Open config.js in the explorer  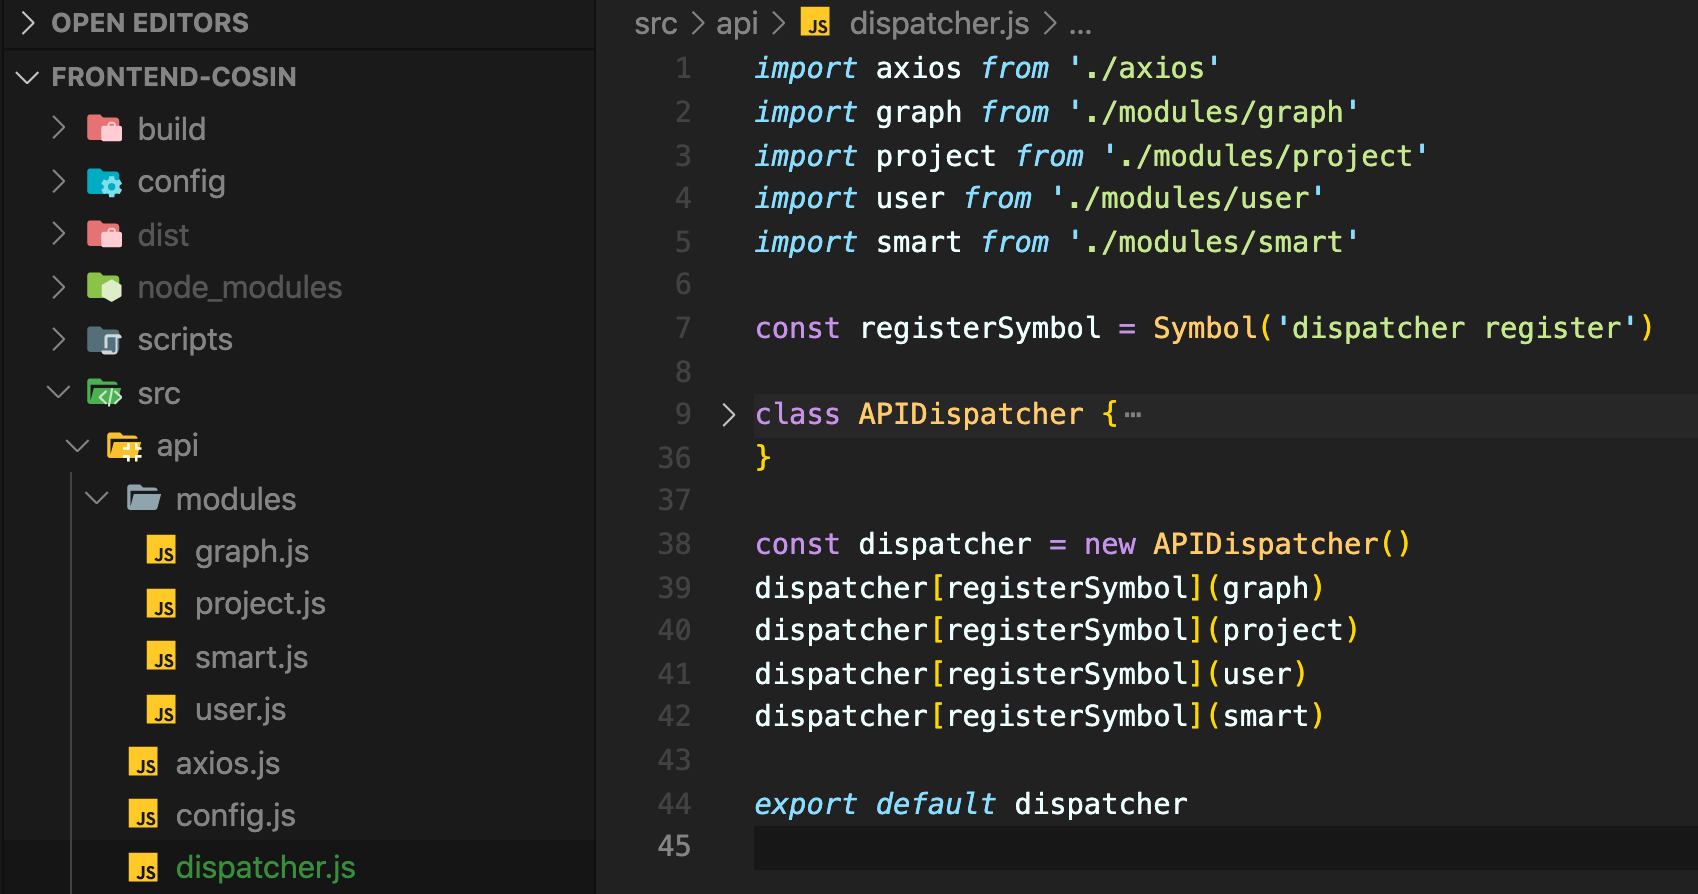coord(236,816)
